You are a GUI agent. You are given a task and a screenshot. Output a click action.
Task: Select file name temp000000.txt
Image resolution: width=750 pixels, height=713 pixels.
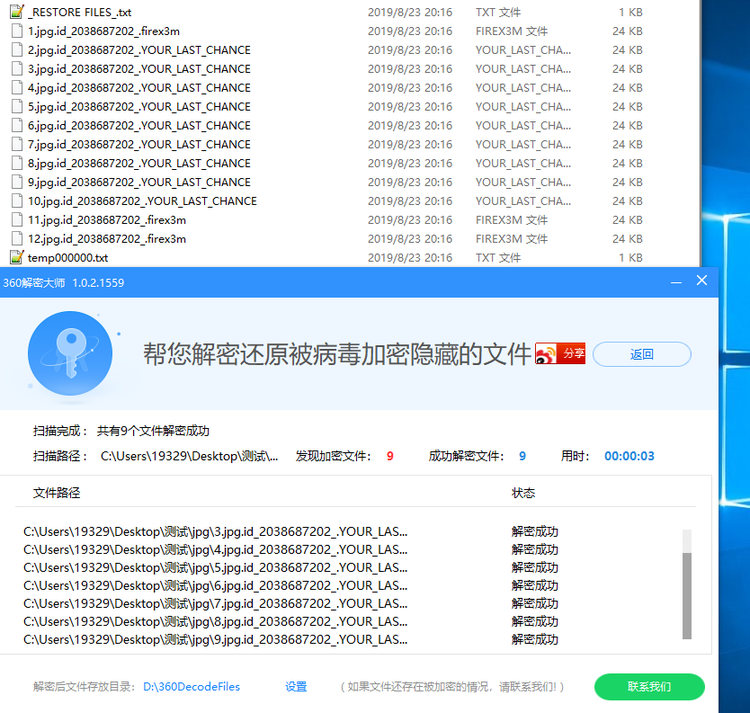click(x=68, y=258)
